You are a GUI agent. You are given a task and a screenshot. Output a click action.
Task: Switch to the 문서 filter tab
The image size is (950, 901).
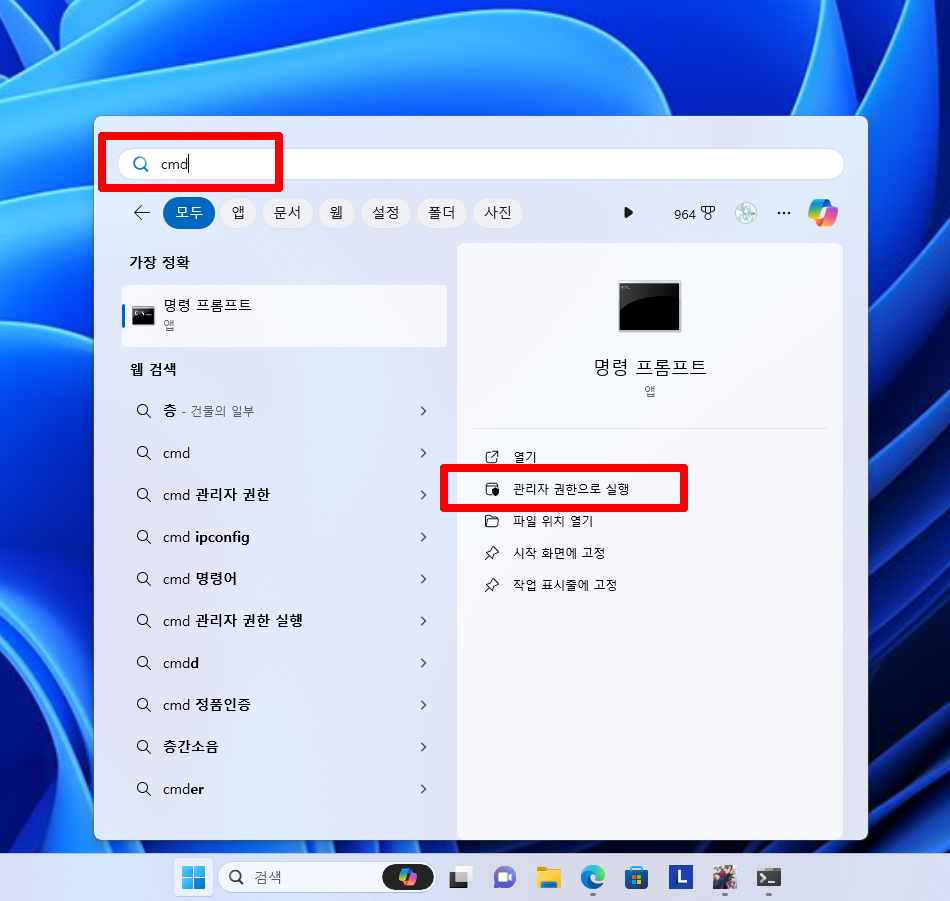pyautogui.click(x=287, y=213)
